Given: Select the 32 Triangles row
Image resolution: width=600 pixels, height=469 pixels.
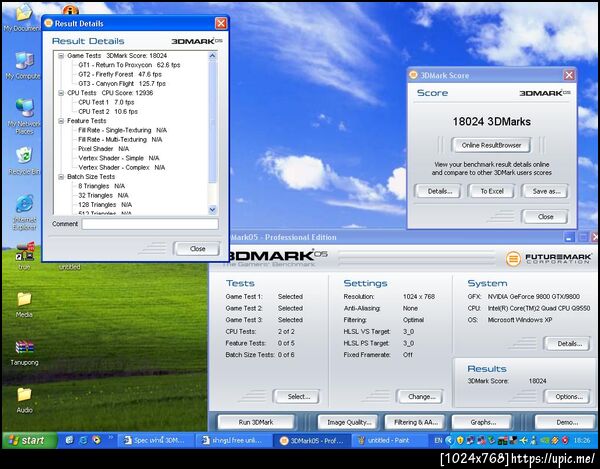Looking at the screenshot, I should pyautogui.click(x=103, y=195).
